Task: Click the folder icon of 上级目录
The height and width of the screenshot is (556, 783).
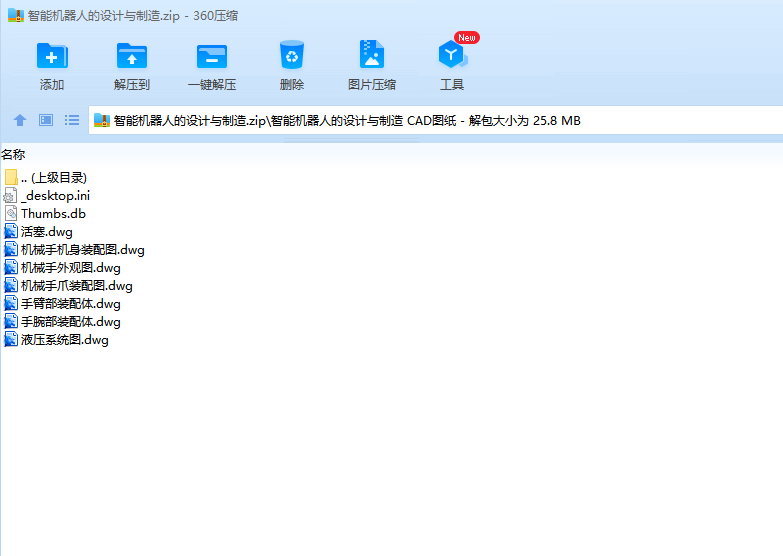Action: point(11,177)
